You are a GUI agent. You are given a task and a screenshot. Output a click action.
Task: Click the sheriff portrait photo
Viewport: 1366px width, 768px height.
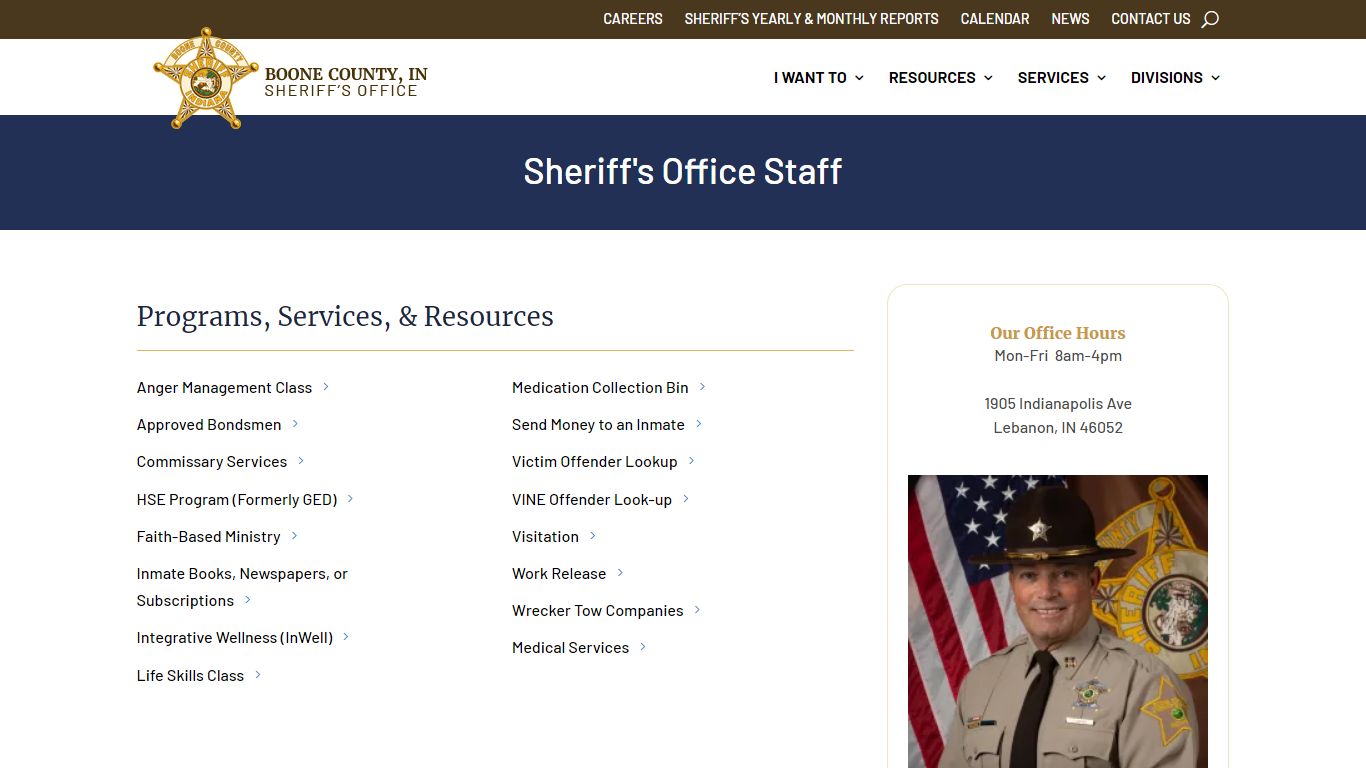[1058, 621]
